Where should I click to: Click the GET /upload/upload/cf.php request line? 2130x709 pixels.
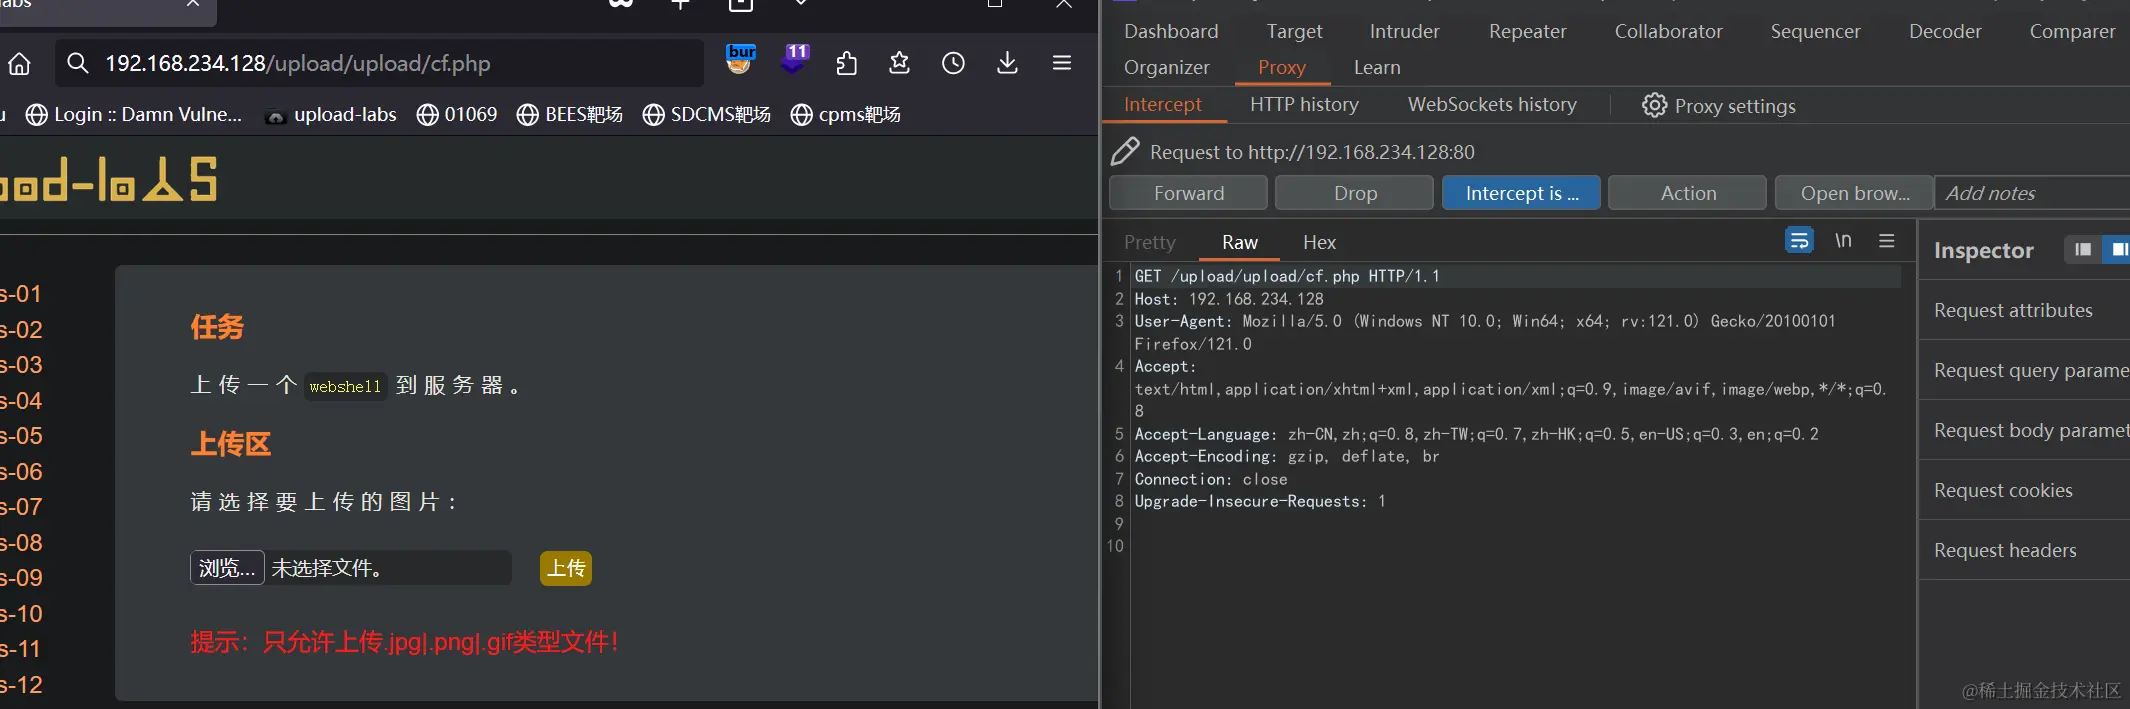click(x=1287, y=276)
